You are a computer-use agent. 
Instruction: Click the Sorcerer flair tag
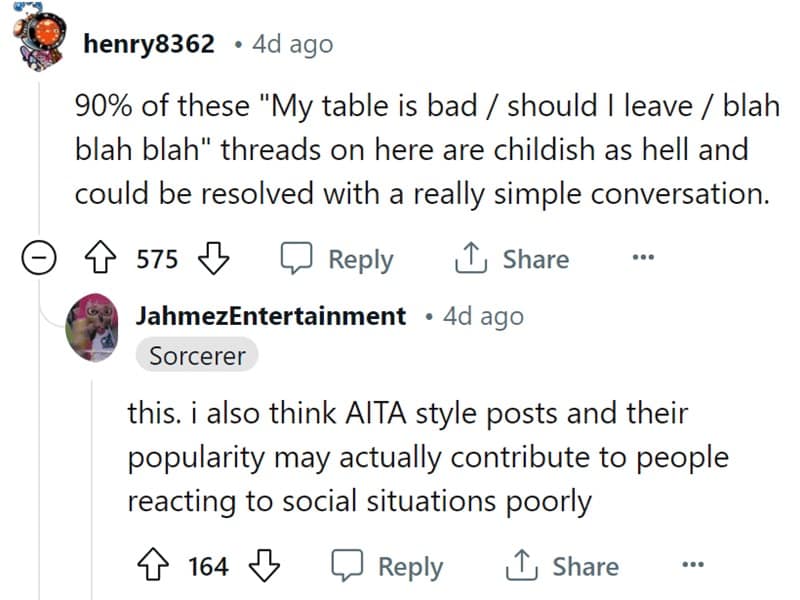[x=197, y=355]
